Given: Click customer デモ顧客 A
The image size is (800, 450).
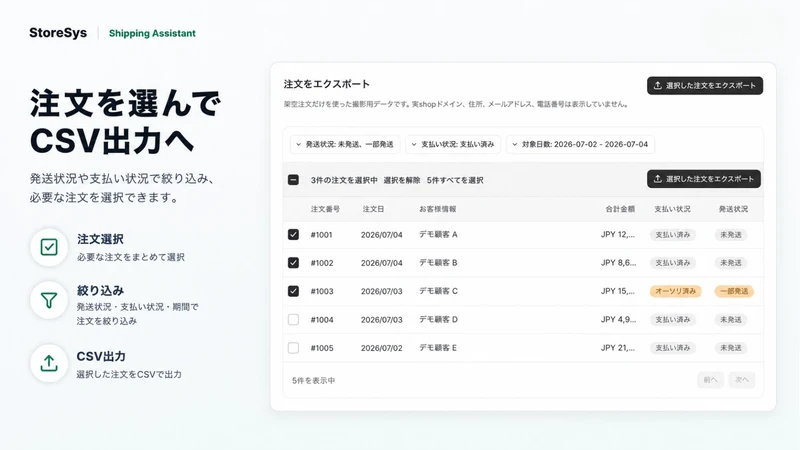Looking at the screenshot, I should pos(438,235).
